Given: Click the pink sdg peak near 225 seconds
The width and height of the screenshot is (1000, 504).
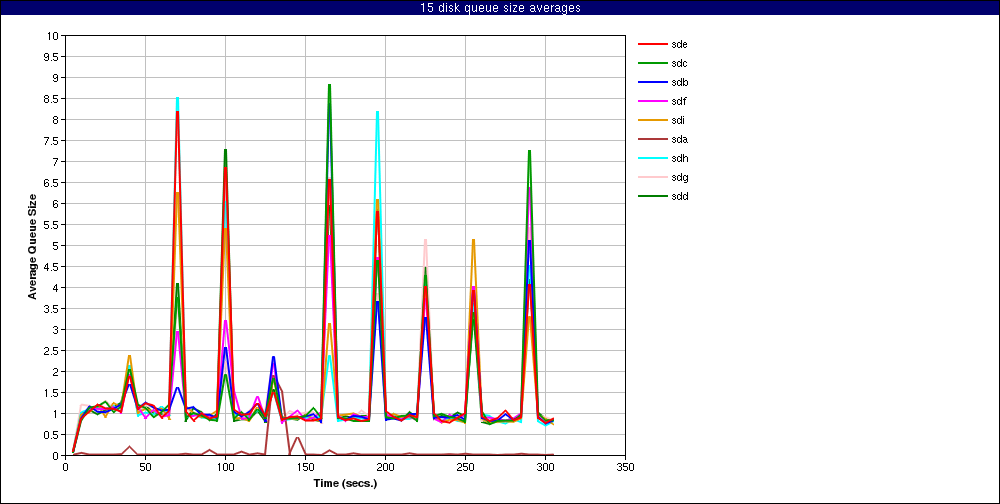Looking at the screenshot, I should click(x=425, y=239).
